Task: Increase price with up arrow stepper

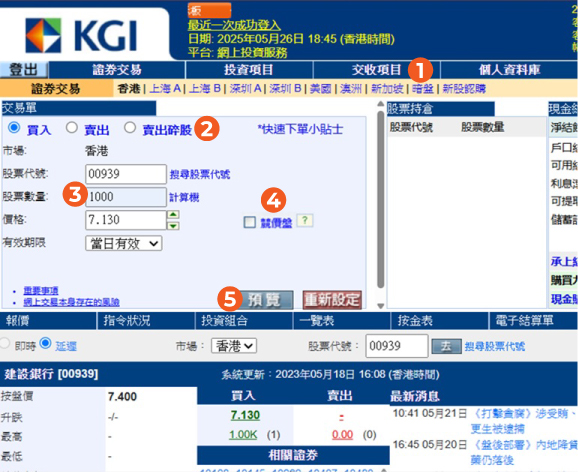Action: [x=173, y=215]
